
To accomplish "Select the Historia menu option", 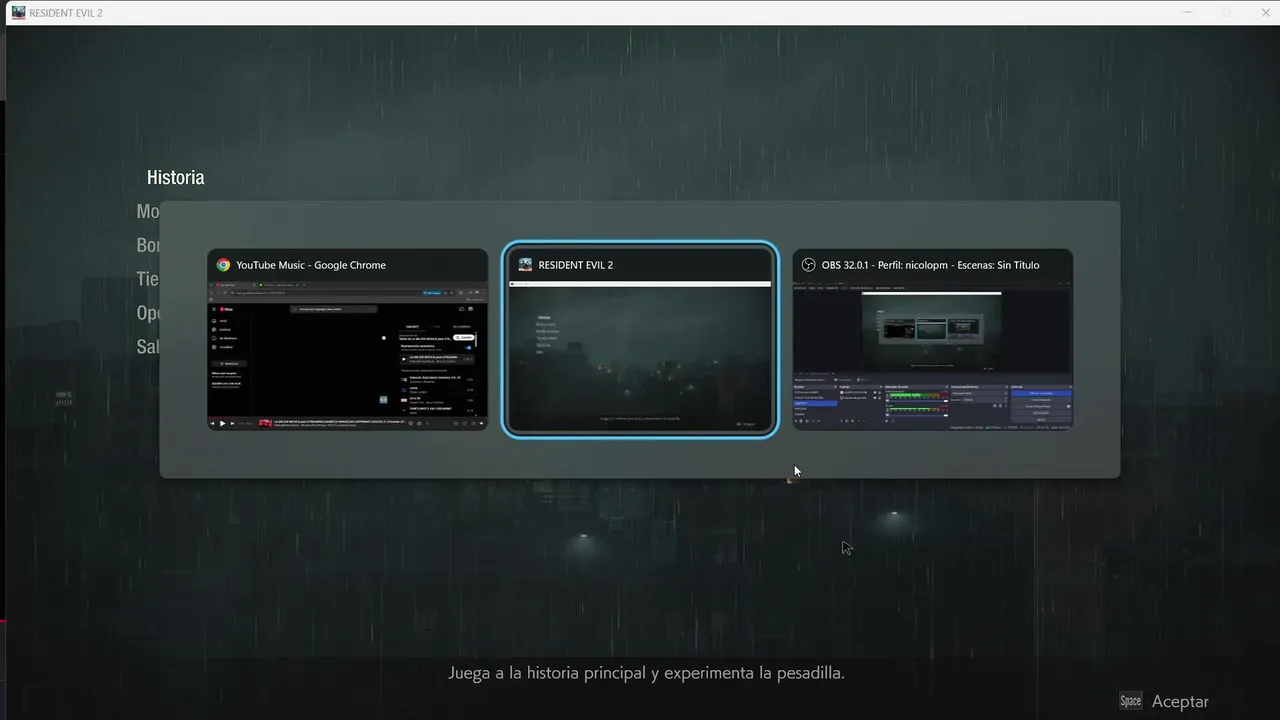I will click(x=175, y=178).
